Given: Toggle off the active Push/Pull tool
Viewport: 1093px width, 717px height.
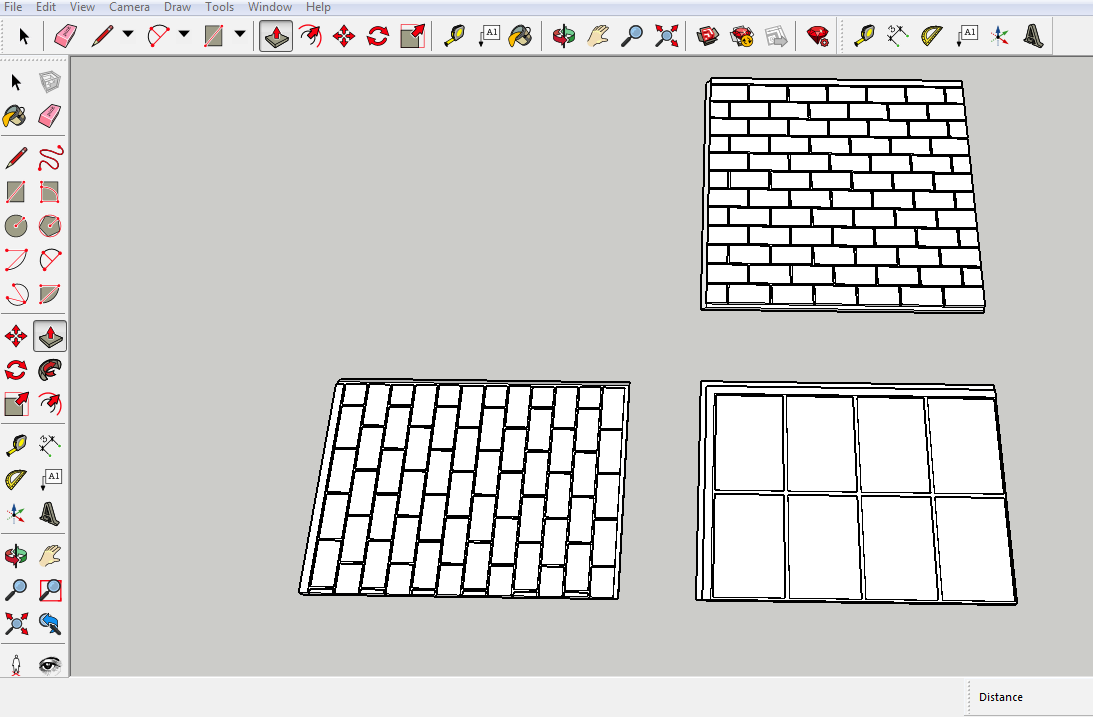Looking at the screenshot, I should [273, 37].
